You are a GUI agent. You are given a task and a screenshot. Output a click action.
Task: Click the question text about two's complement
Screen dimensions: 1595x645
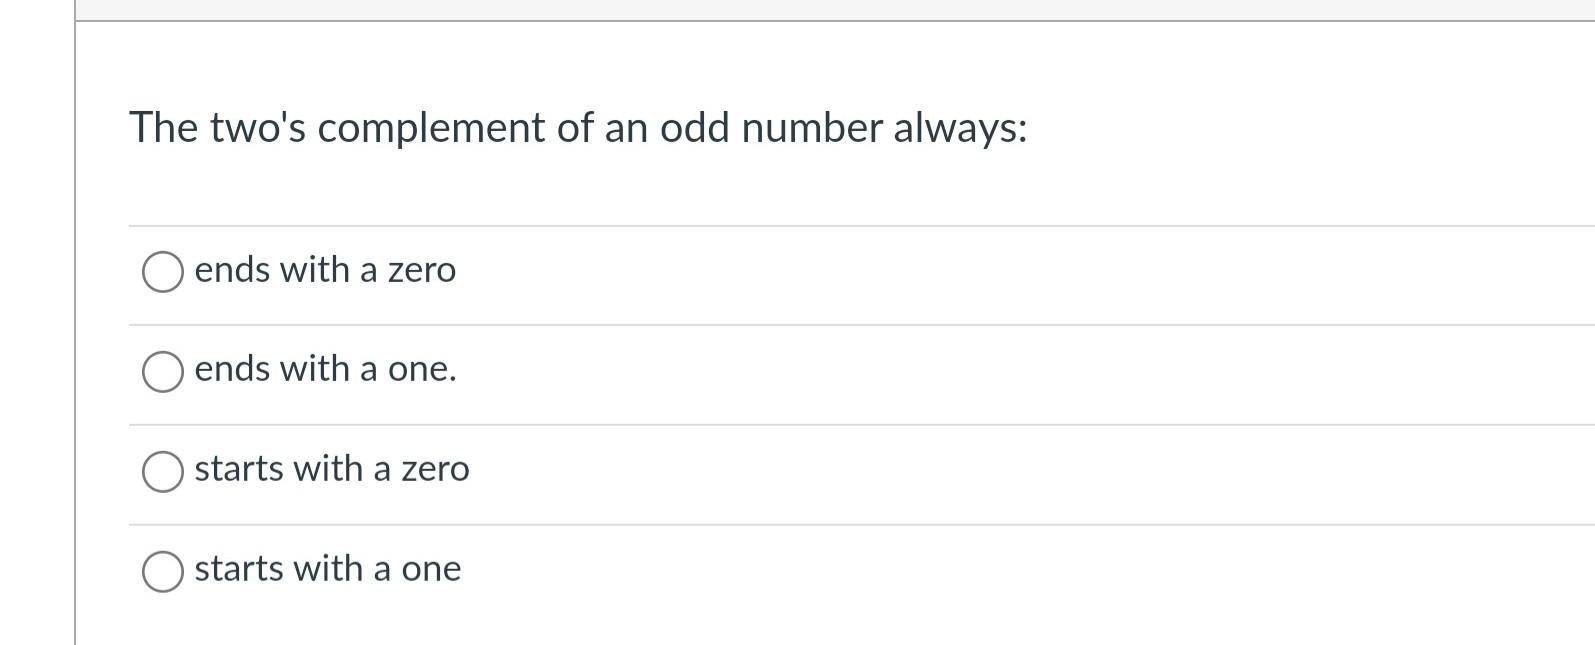578,127
